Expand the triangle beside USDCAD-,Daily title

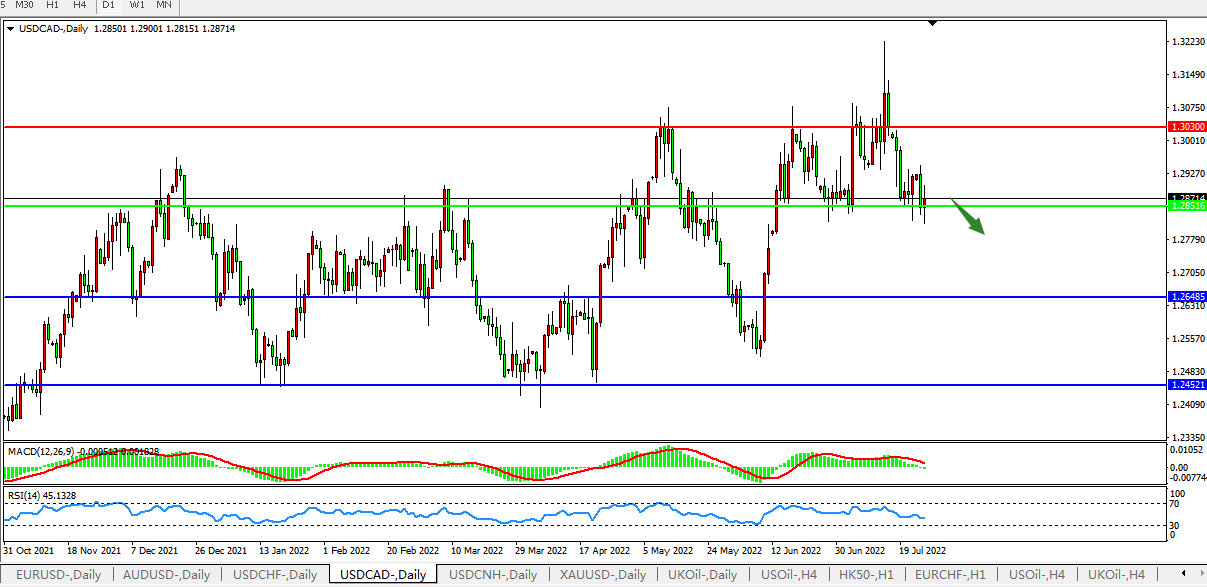click(x=10, y=29)
